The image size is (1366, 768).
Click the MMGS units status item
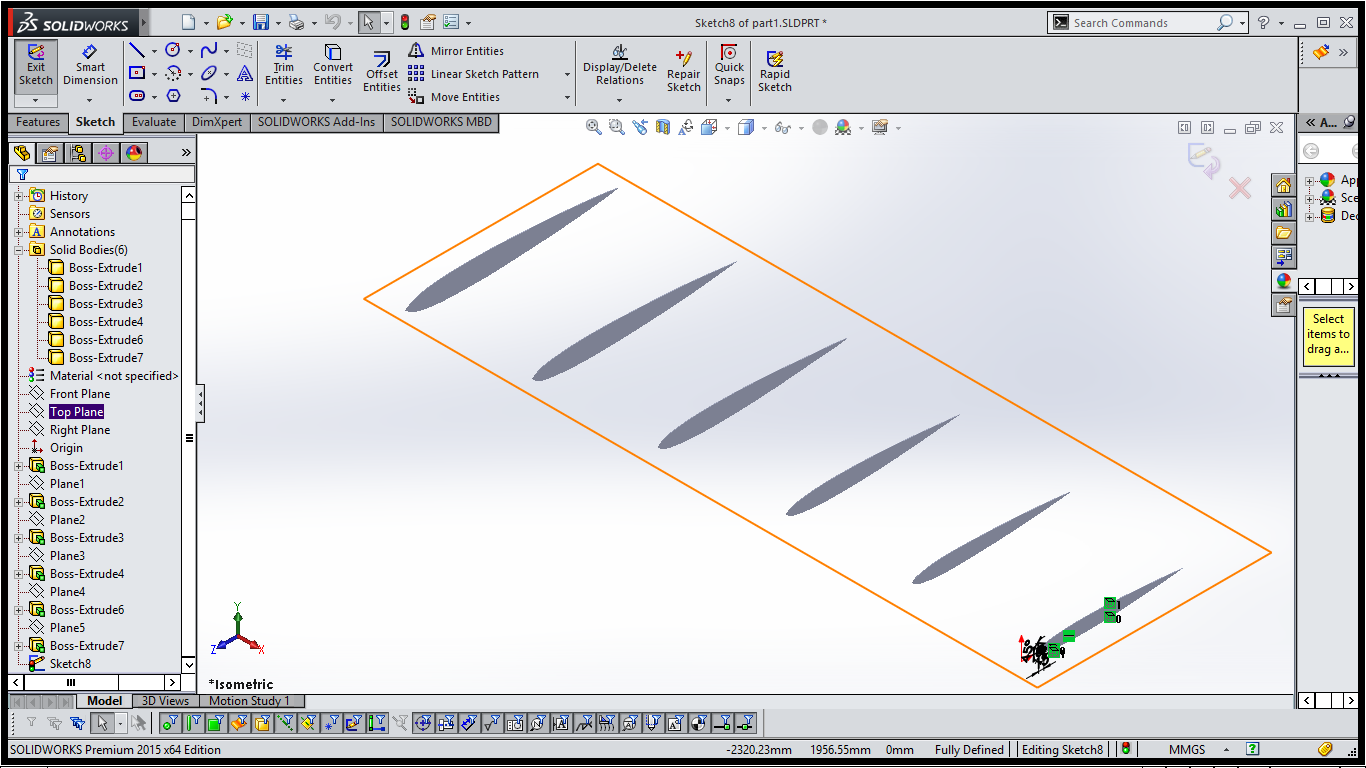click(x=1187, y=749)
